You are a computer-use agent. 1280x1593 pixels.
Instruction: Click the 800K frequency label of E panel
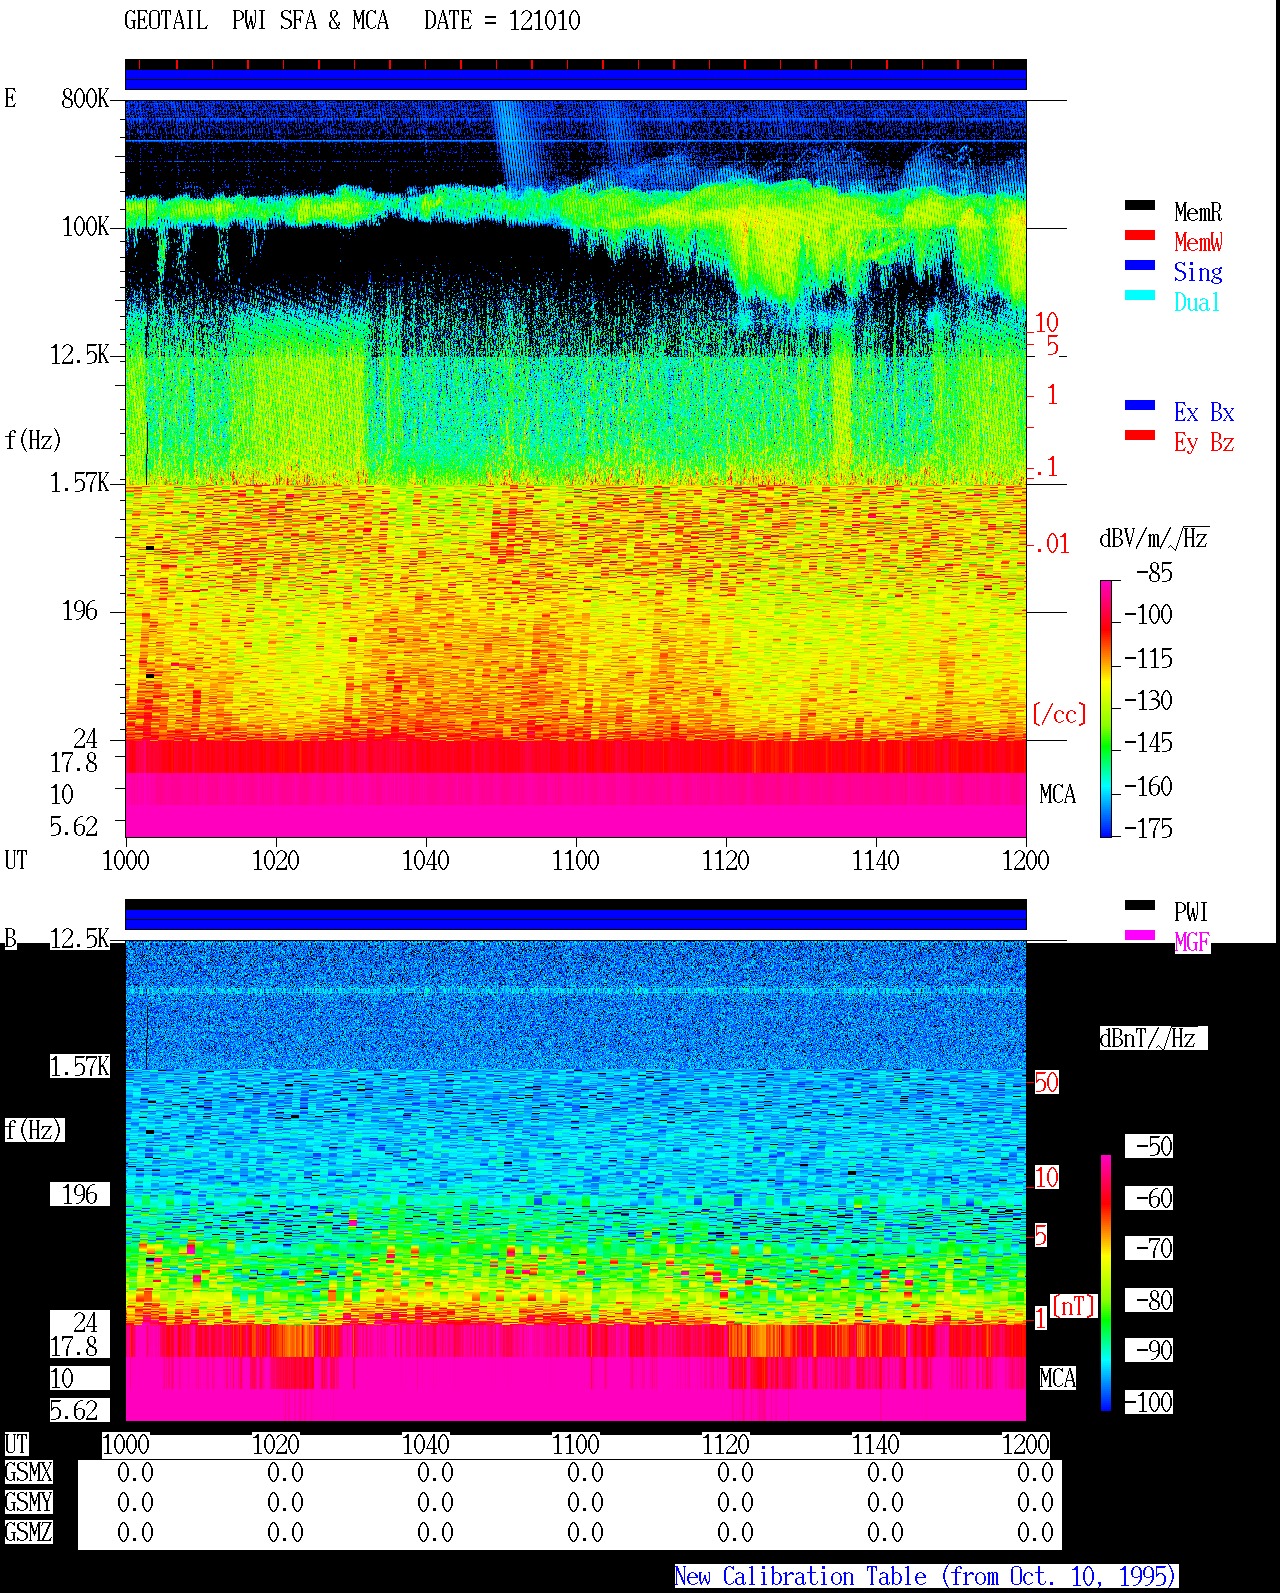coord(85,98)
